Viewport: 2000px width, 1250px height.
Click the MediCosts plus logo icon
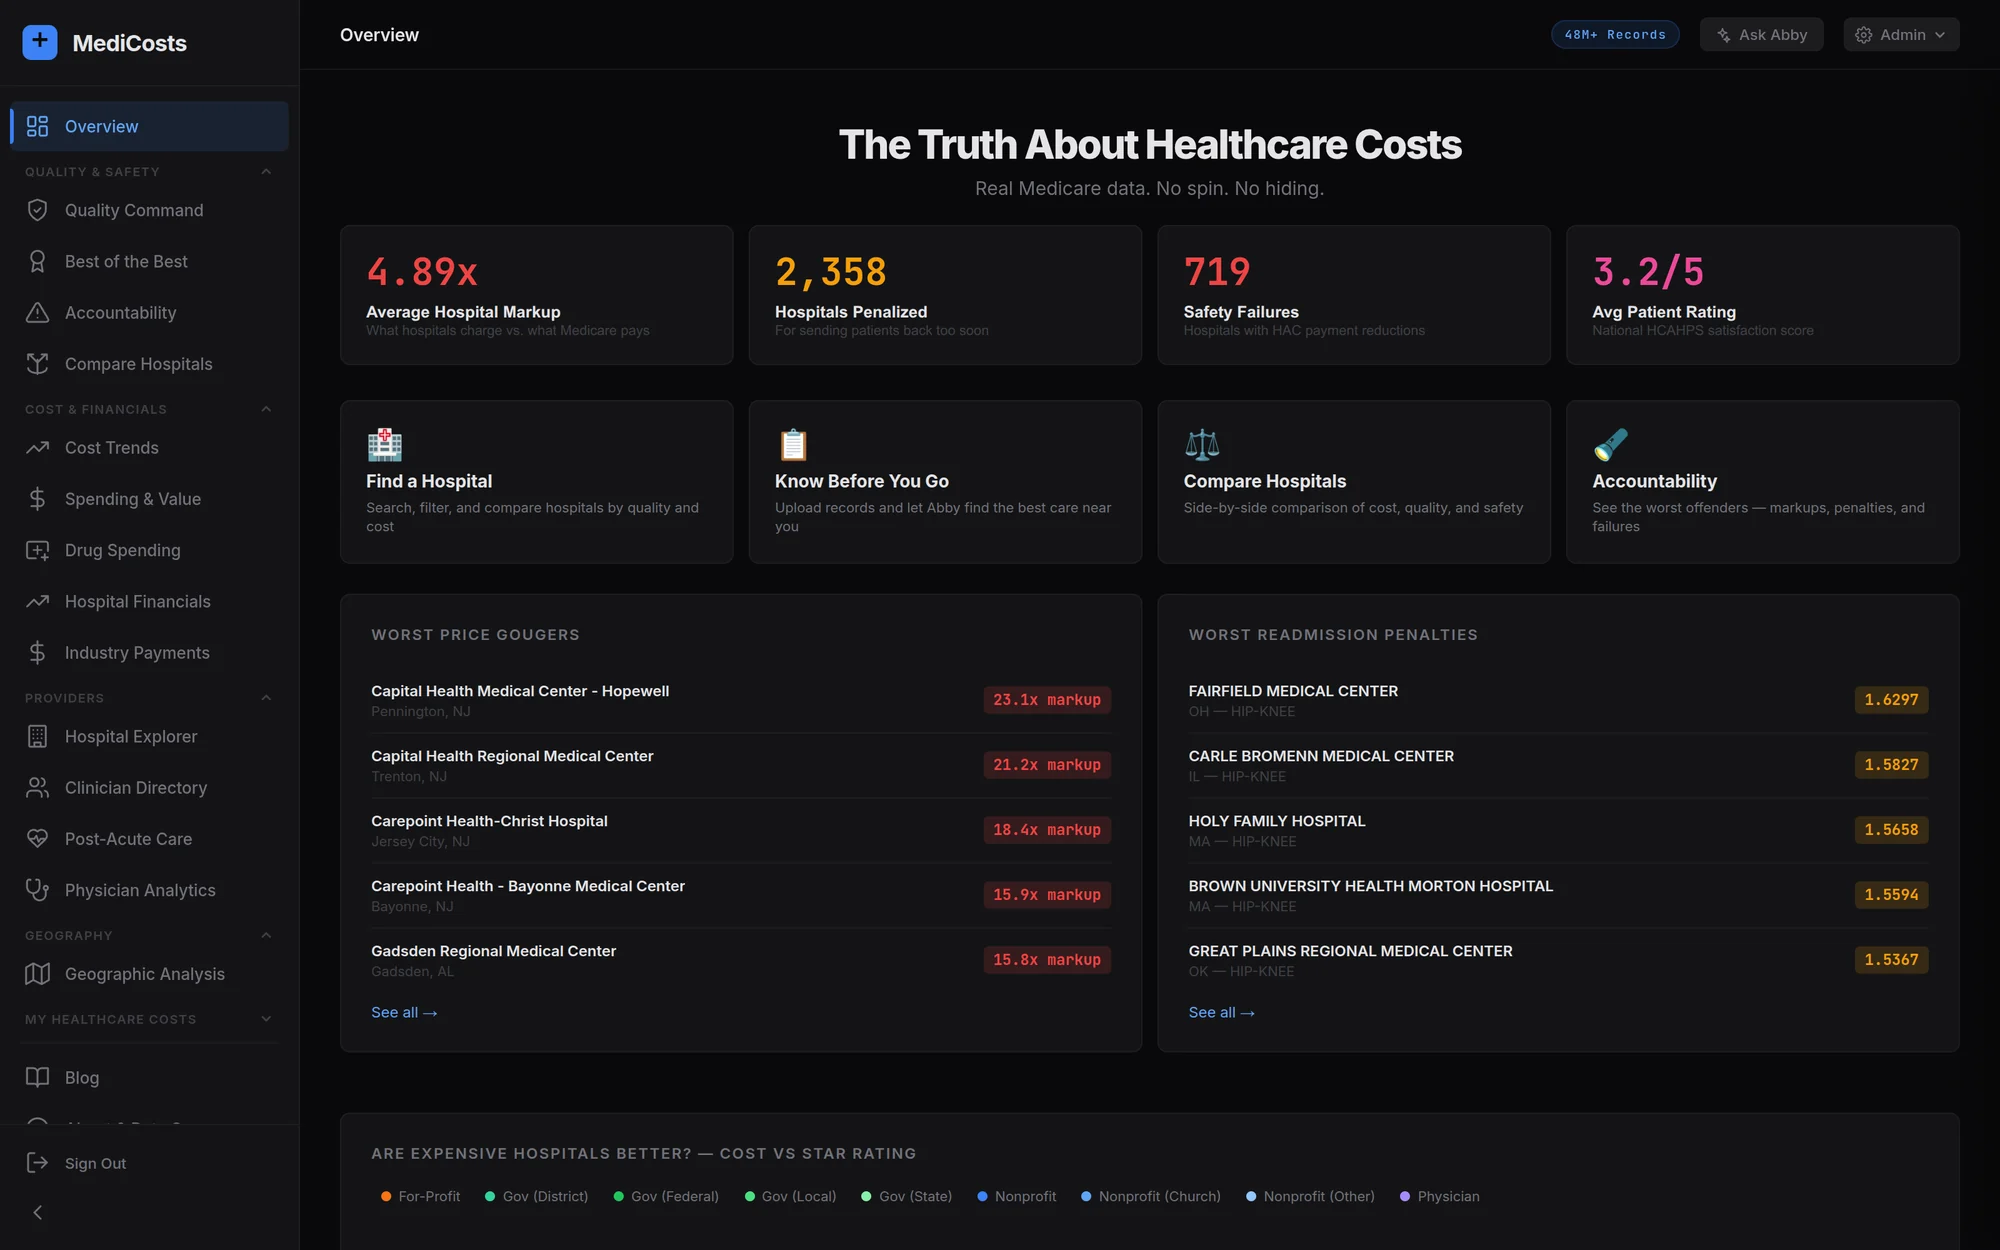(x=40, y=42)
